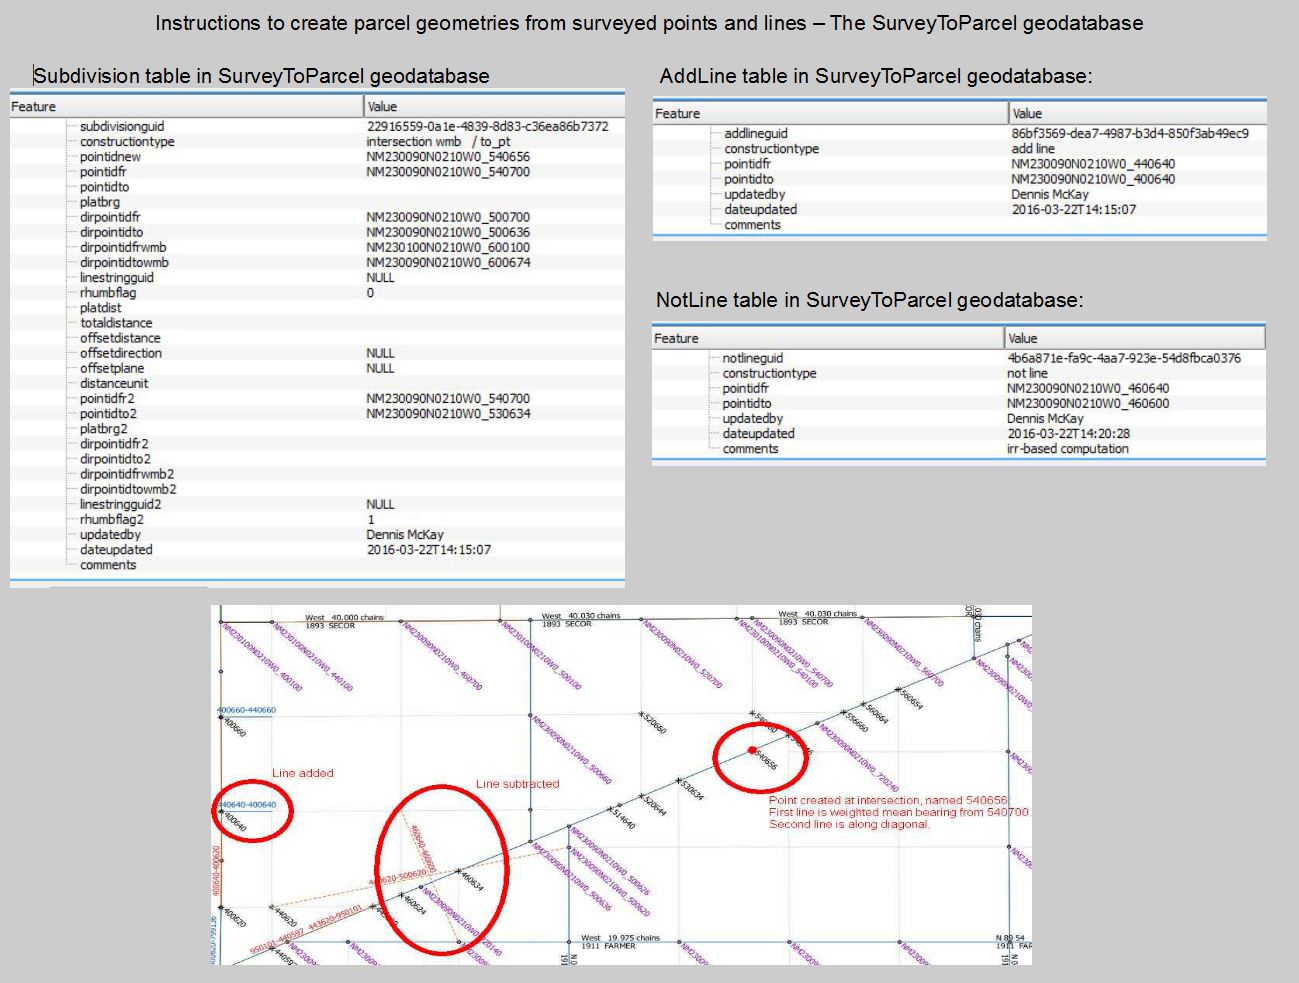Click the Feature column header of AddLine table

click(x=830, y=113)
